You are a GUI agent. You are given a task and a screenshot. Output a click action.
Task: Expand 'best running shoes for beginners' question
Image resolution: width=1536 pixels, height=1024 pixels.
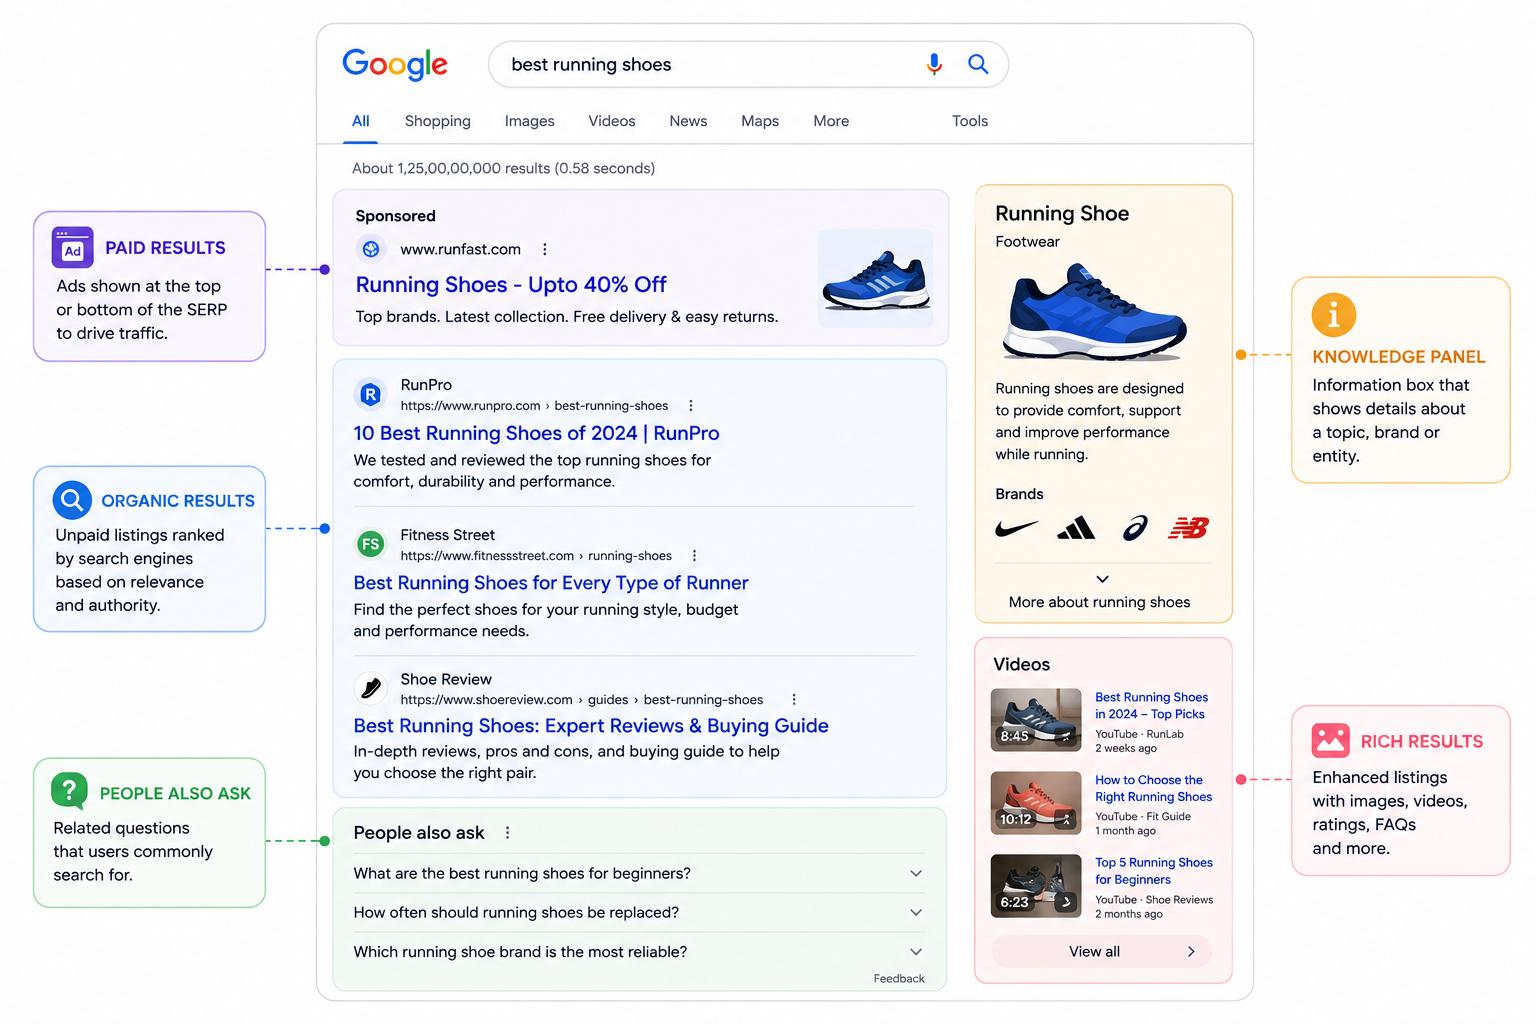tap(638, 874)
